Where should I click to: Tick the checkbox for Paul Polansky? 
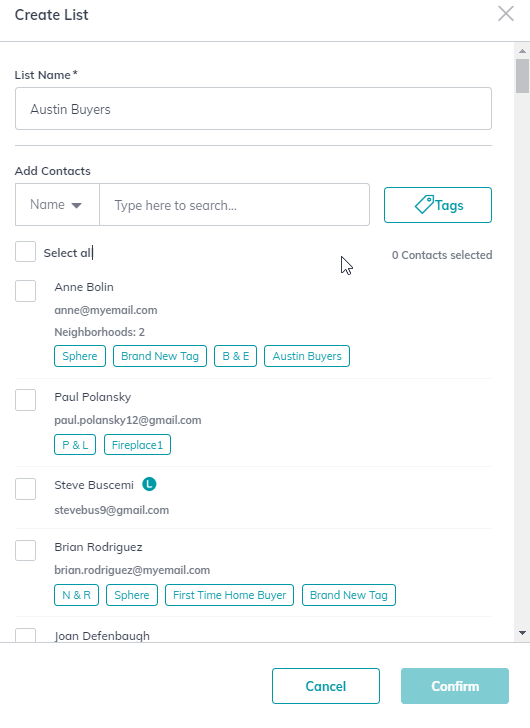pos(26,400)
